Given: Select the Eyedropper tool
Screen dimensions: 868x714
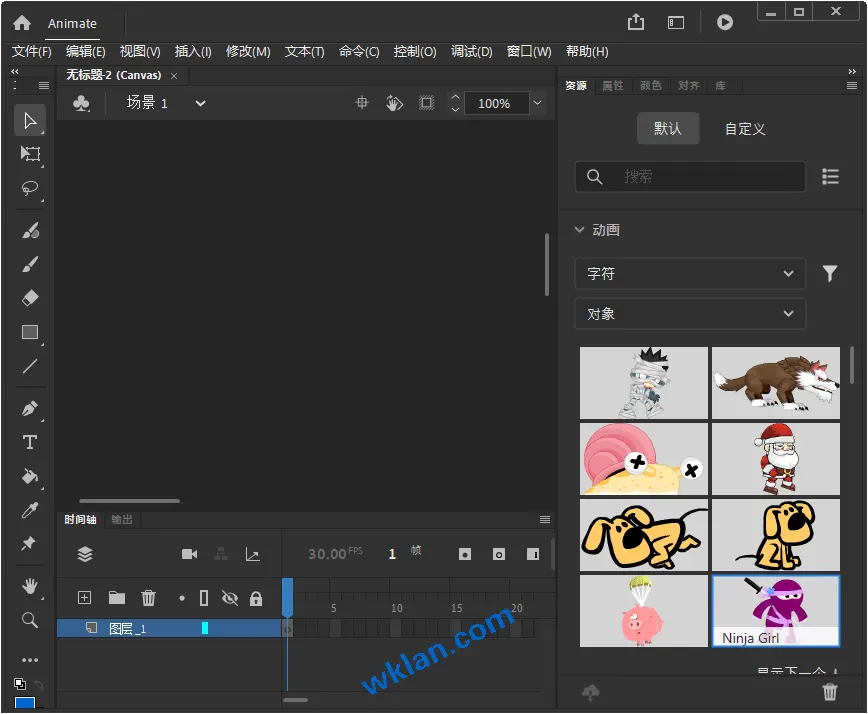Looking at the screenshot, I should [x=30, y=510].
